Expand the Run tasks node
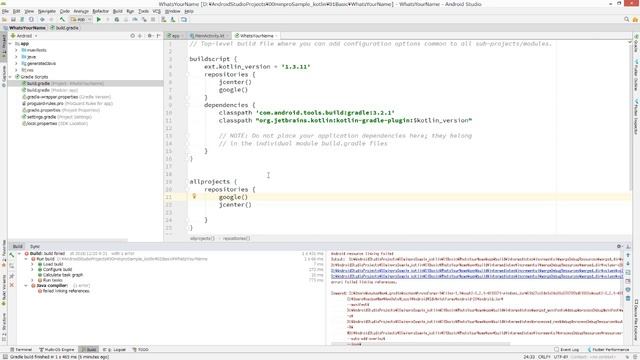Viewport: 640px width, 360px height. pyautogui.click(x=33, y=280)
